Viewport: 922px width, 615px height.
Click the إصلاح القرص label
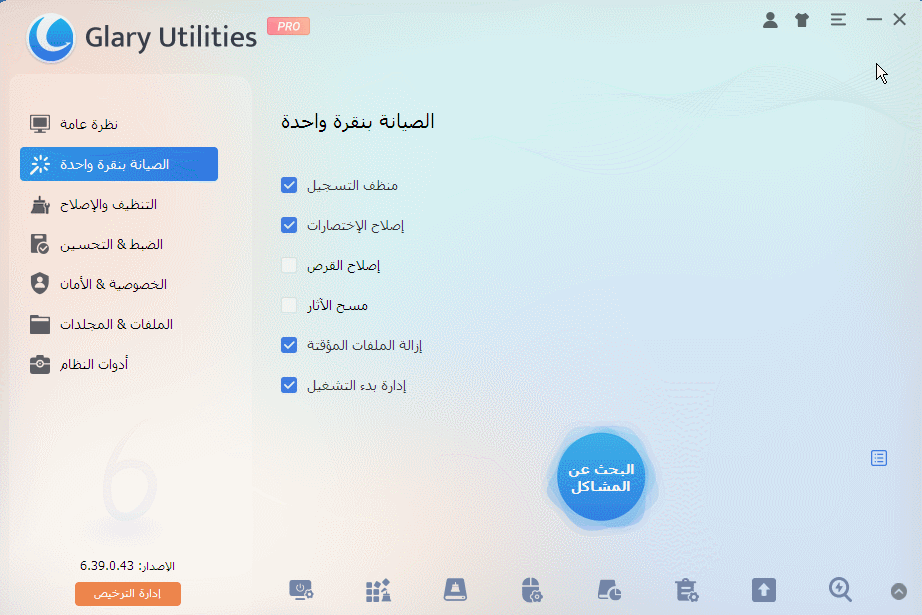click(343, 266)
